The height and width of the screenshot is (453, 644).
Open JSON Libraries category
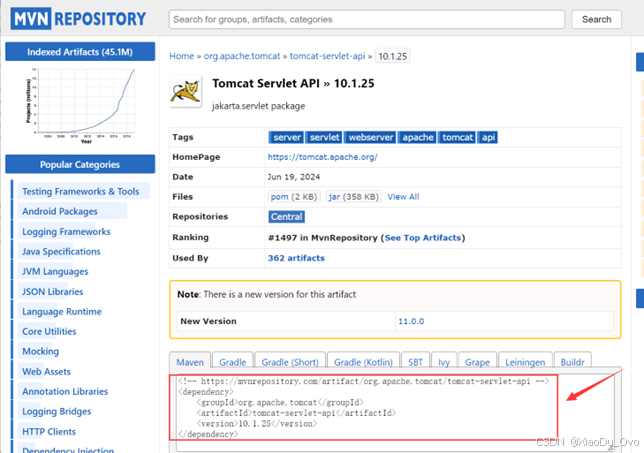click(x=53, y=292)
